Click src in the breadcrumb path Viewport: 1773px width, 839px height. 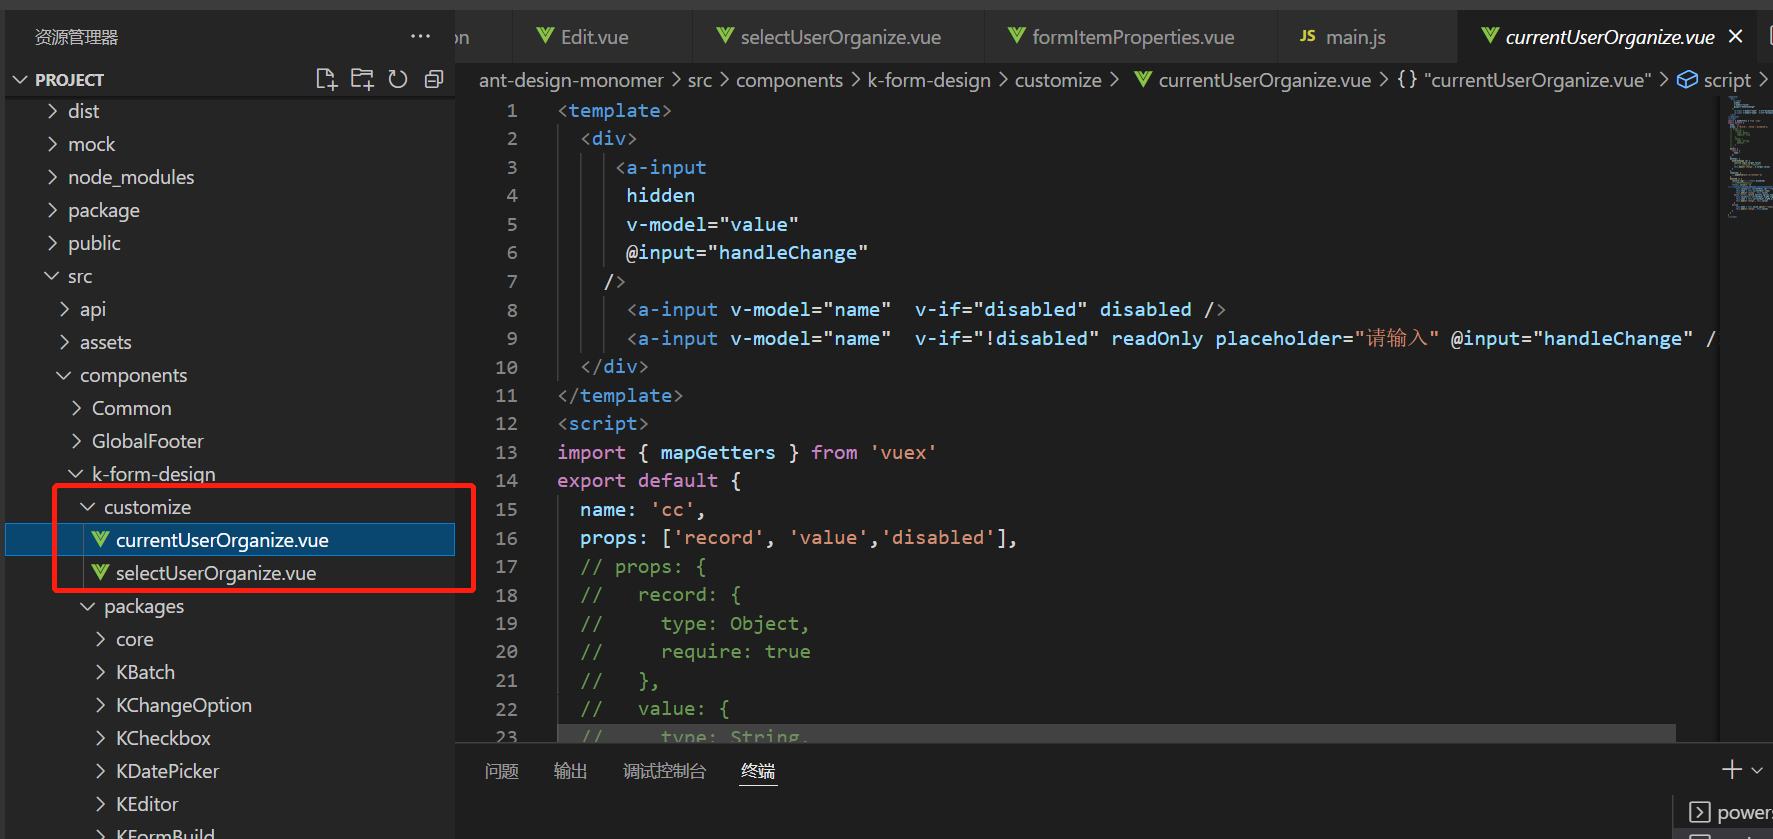pyautogui.click(x=700, y=80)
